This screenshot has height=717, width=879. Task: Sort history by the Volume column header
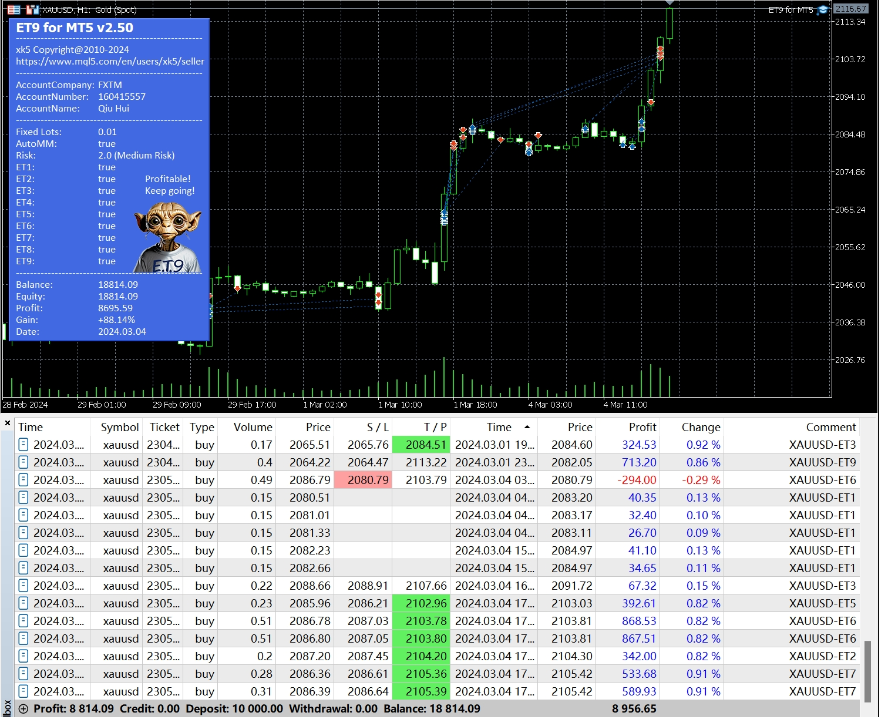coord(253,427)
